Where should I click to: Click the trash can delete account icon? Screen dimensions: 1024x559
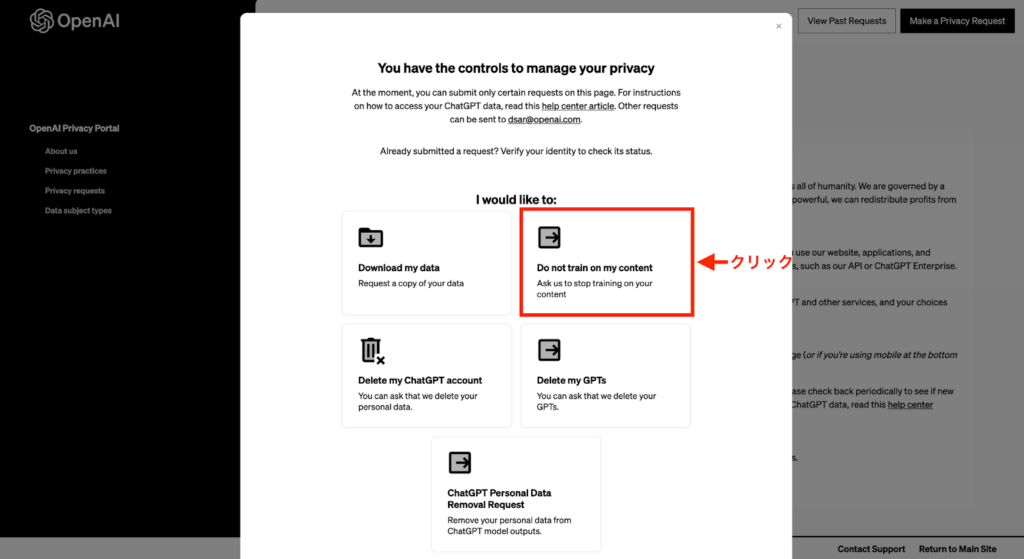click(371, 350)
